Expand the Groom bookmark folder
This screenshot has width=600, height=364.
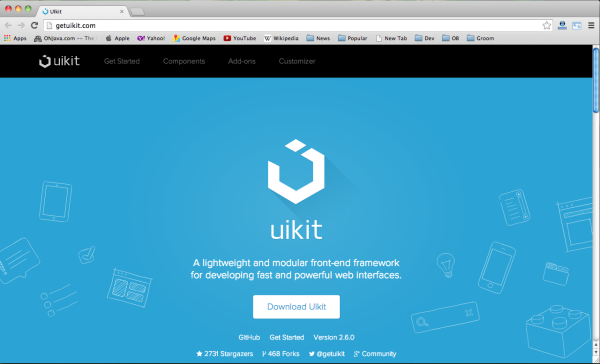click(481, 38)
